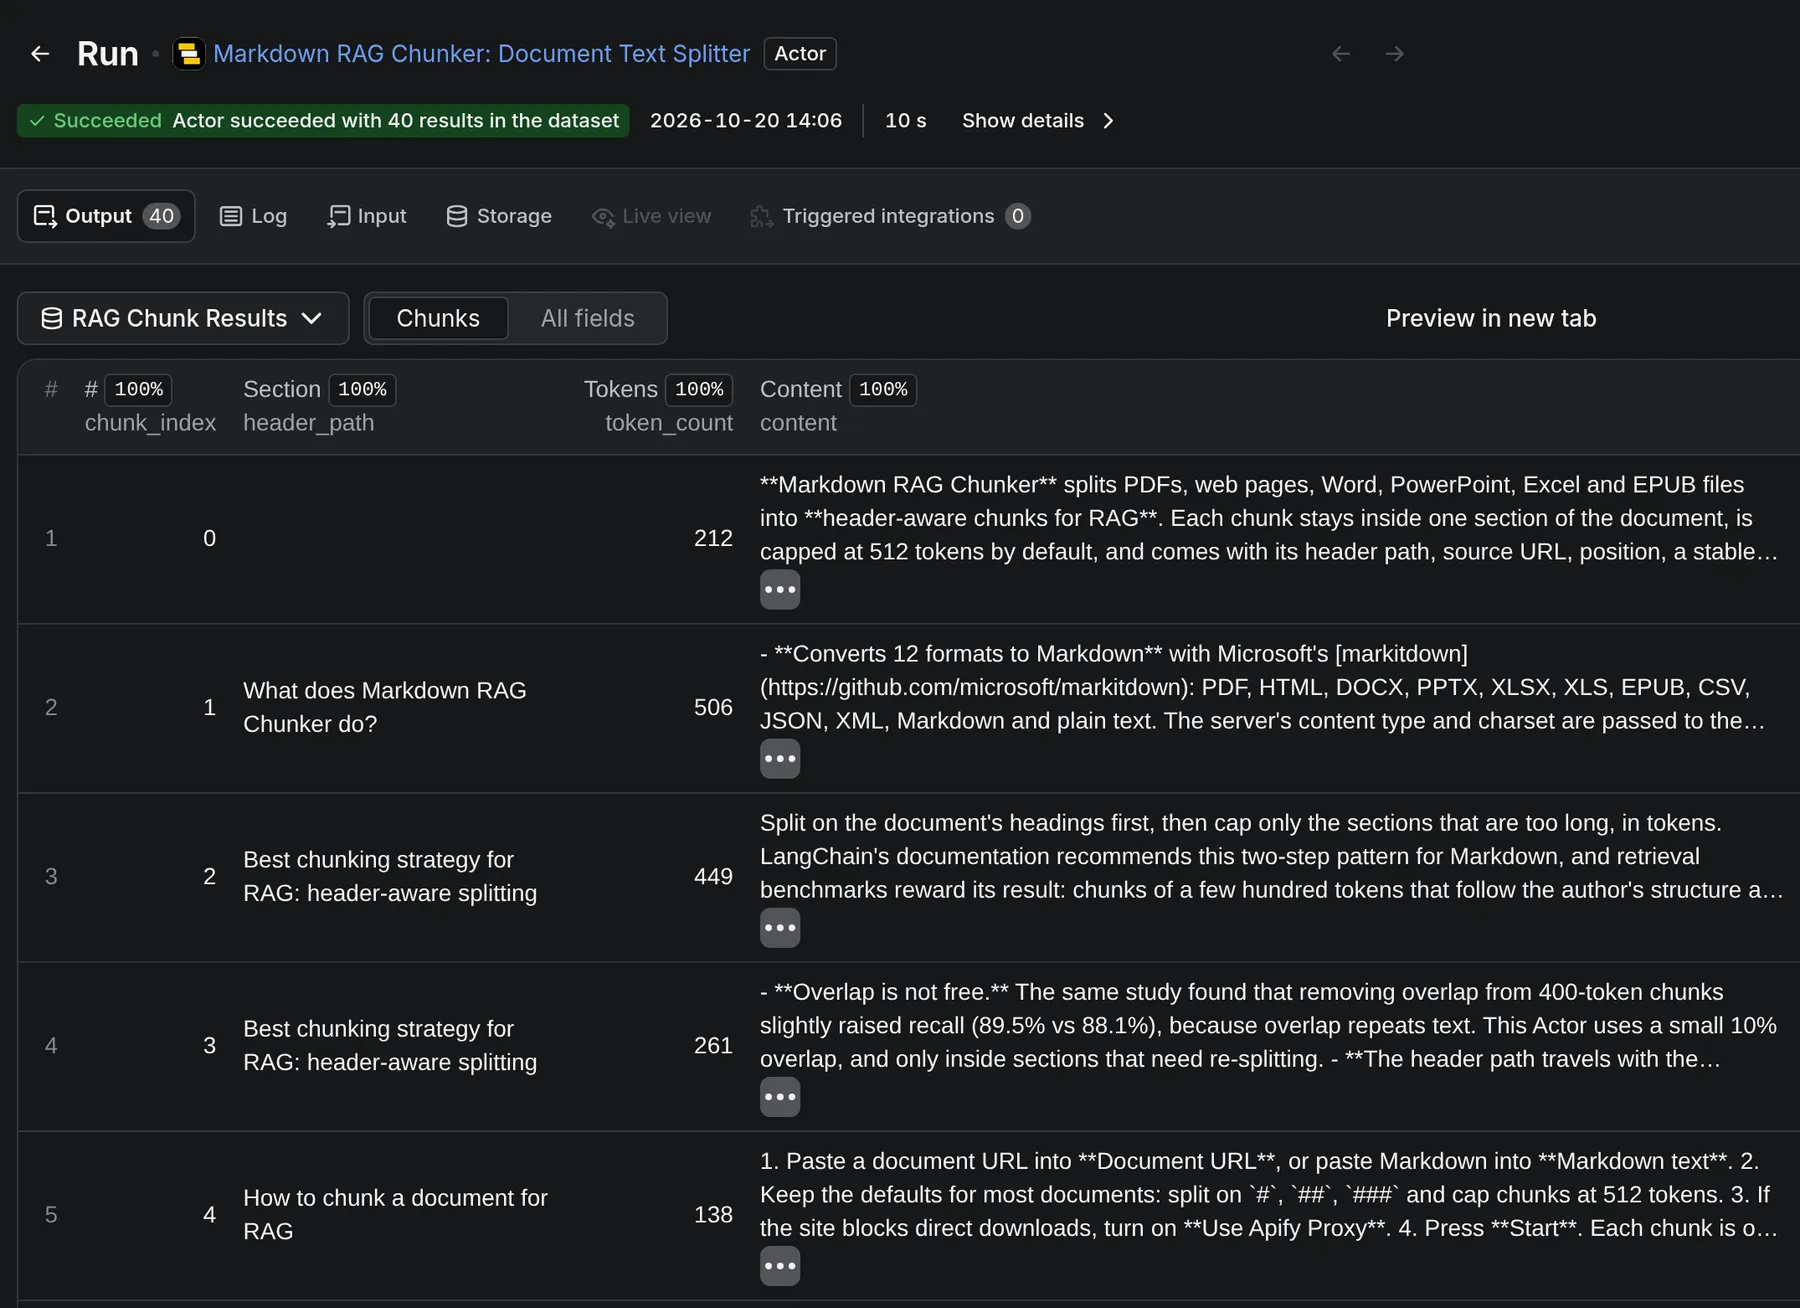Click section 'How to chunk a document for RAG'

(395, 1214)
